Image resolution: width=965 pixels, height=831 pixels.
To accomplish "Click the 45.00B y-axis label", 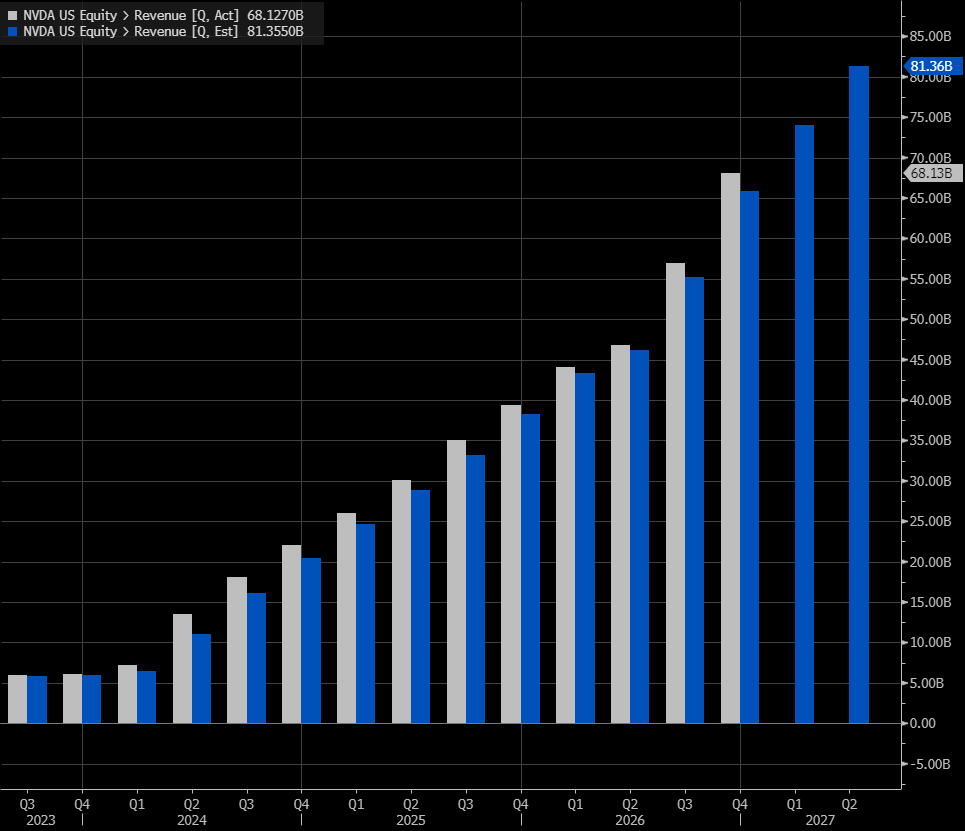I will tap(931, 360).
